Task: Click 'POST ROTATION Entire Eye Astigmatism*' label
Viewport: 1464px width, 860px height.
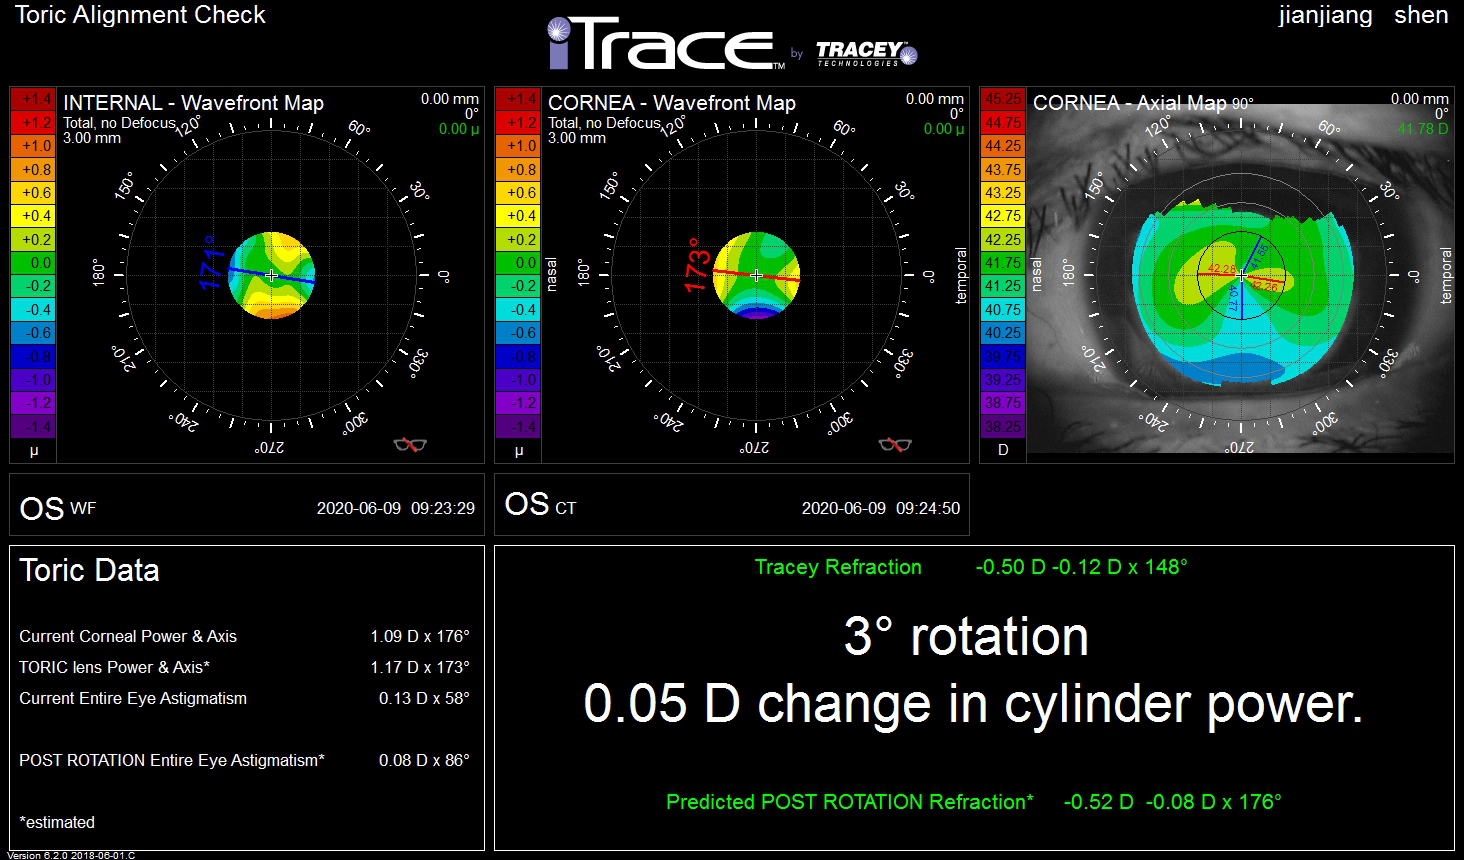Action: pos(172,760)
